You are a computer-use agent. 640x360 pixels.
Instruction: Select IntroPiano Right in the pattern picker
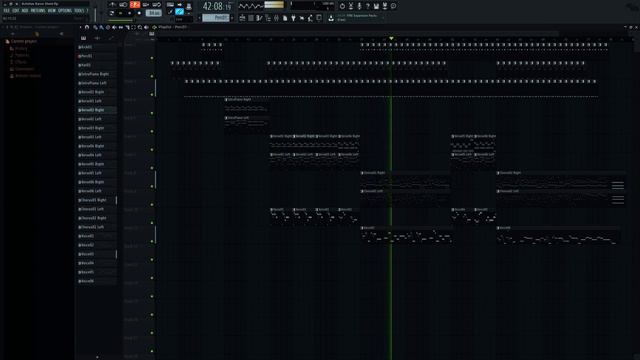tap(97, 74)
